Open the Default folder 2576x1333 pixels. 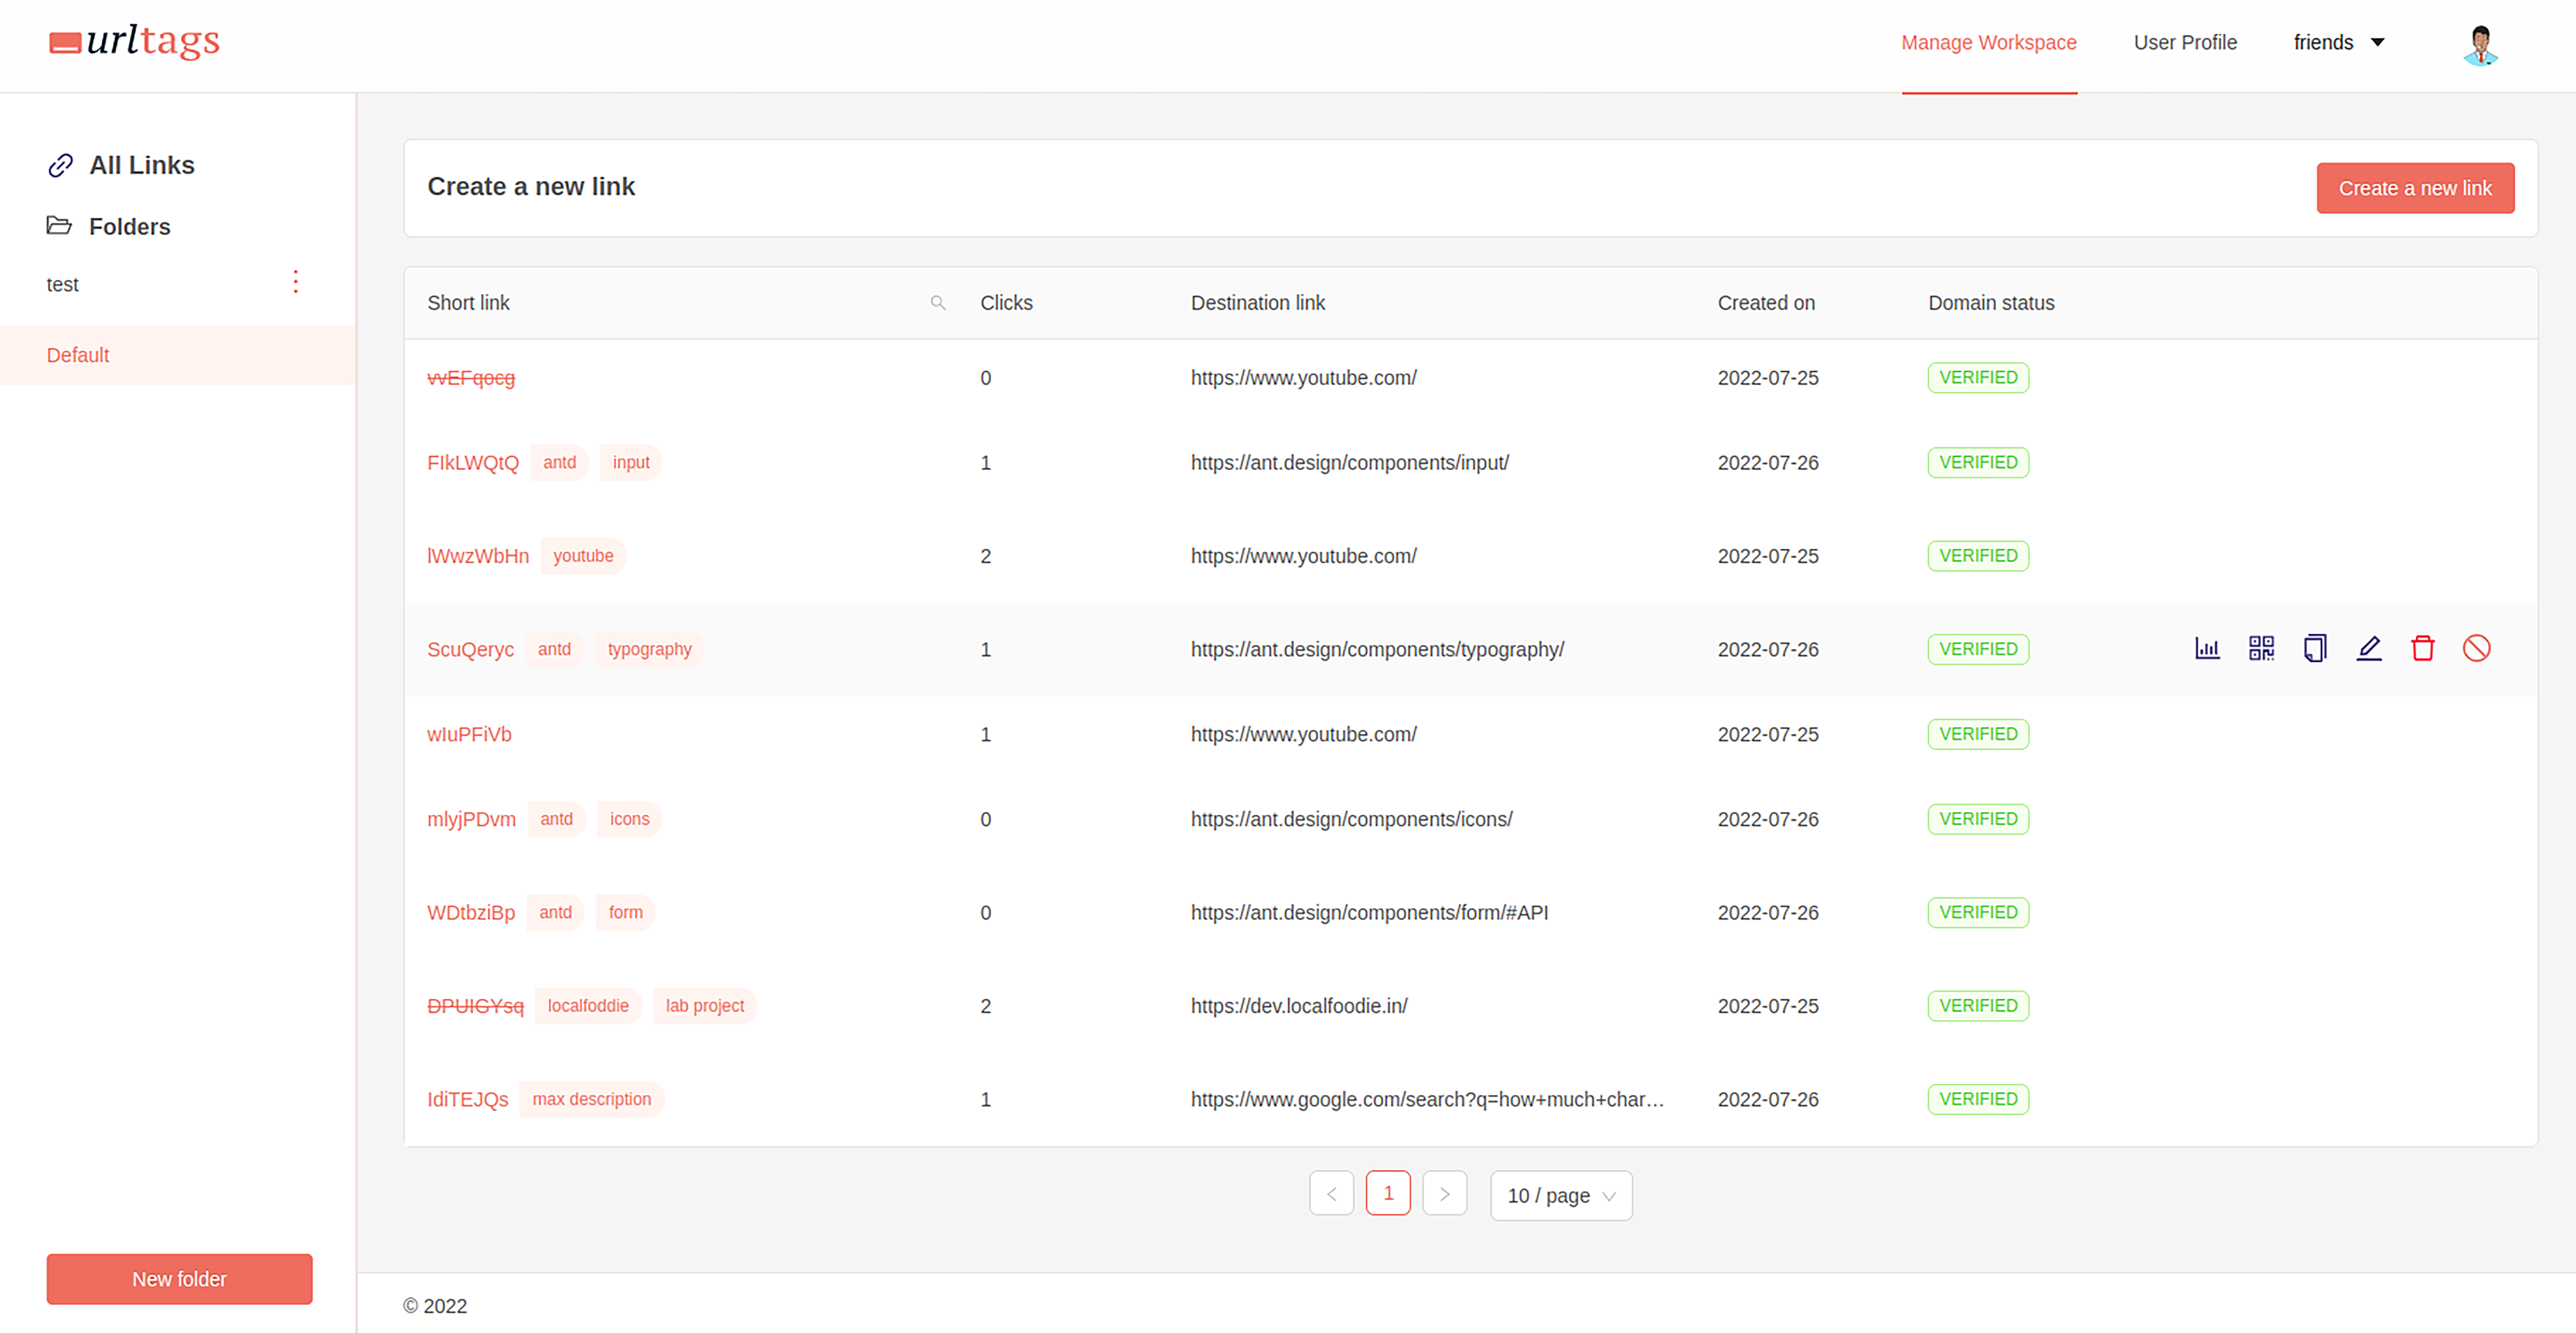(x=178, y=355)
